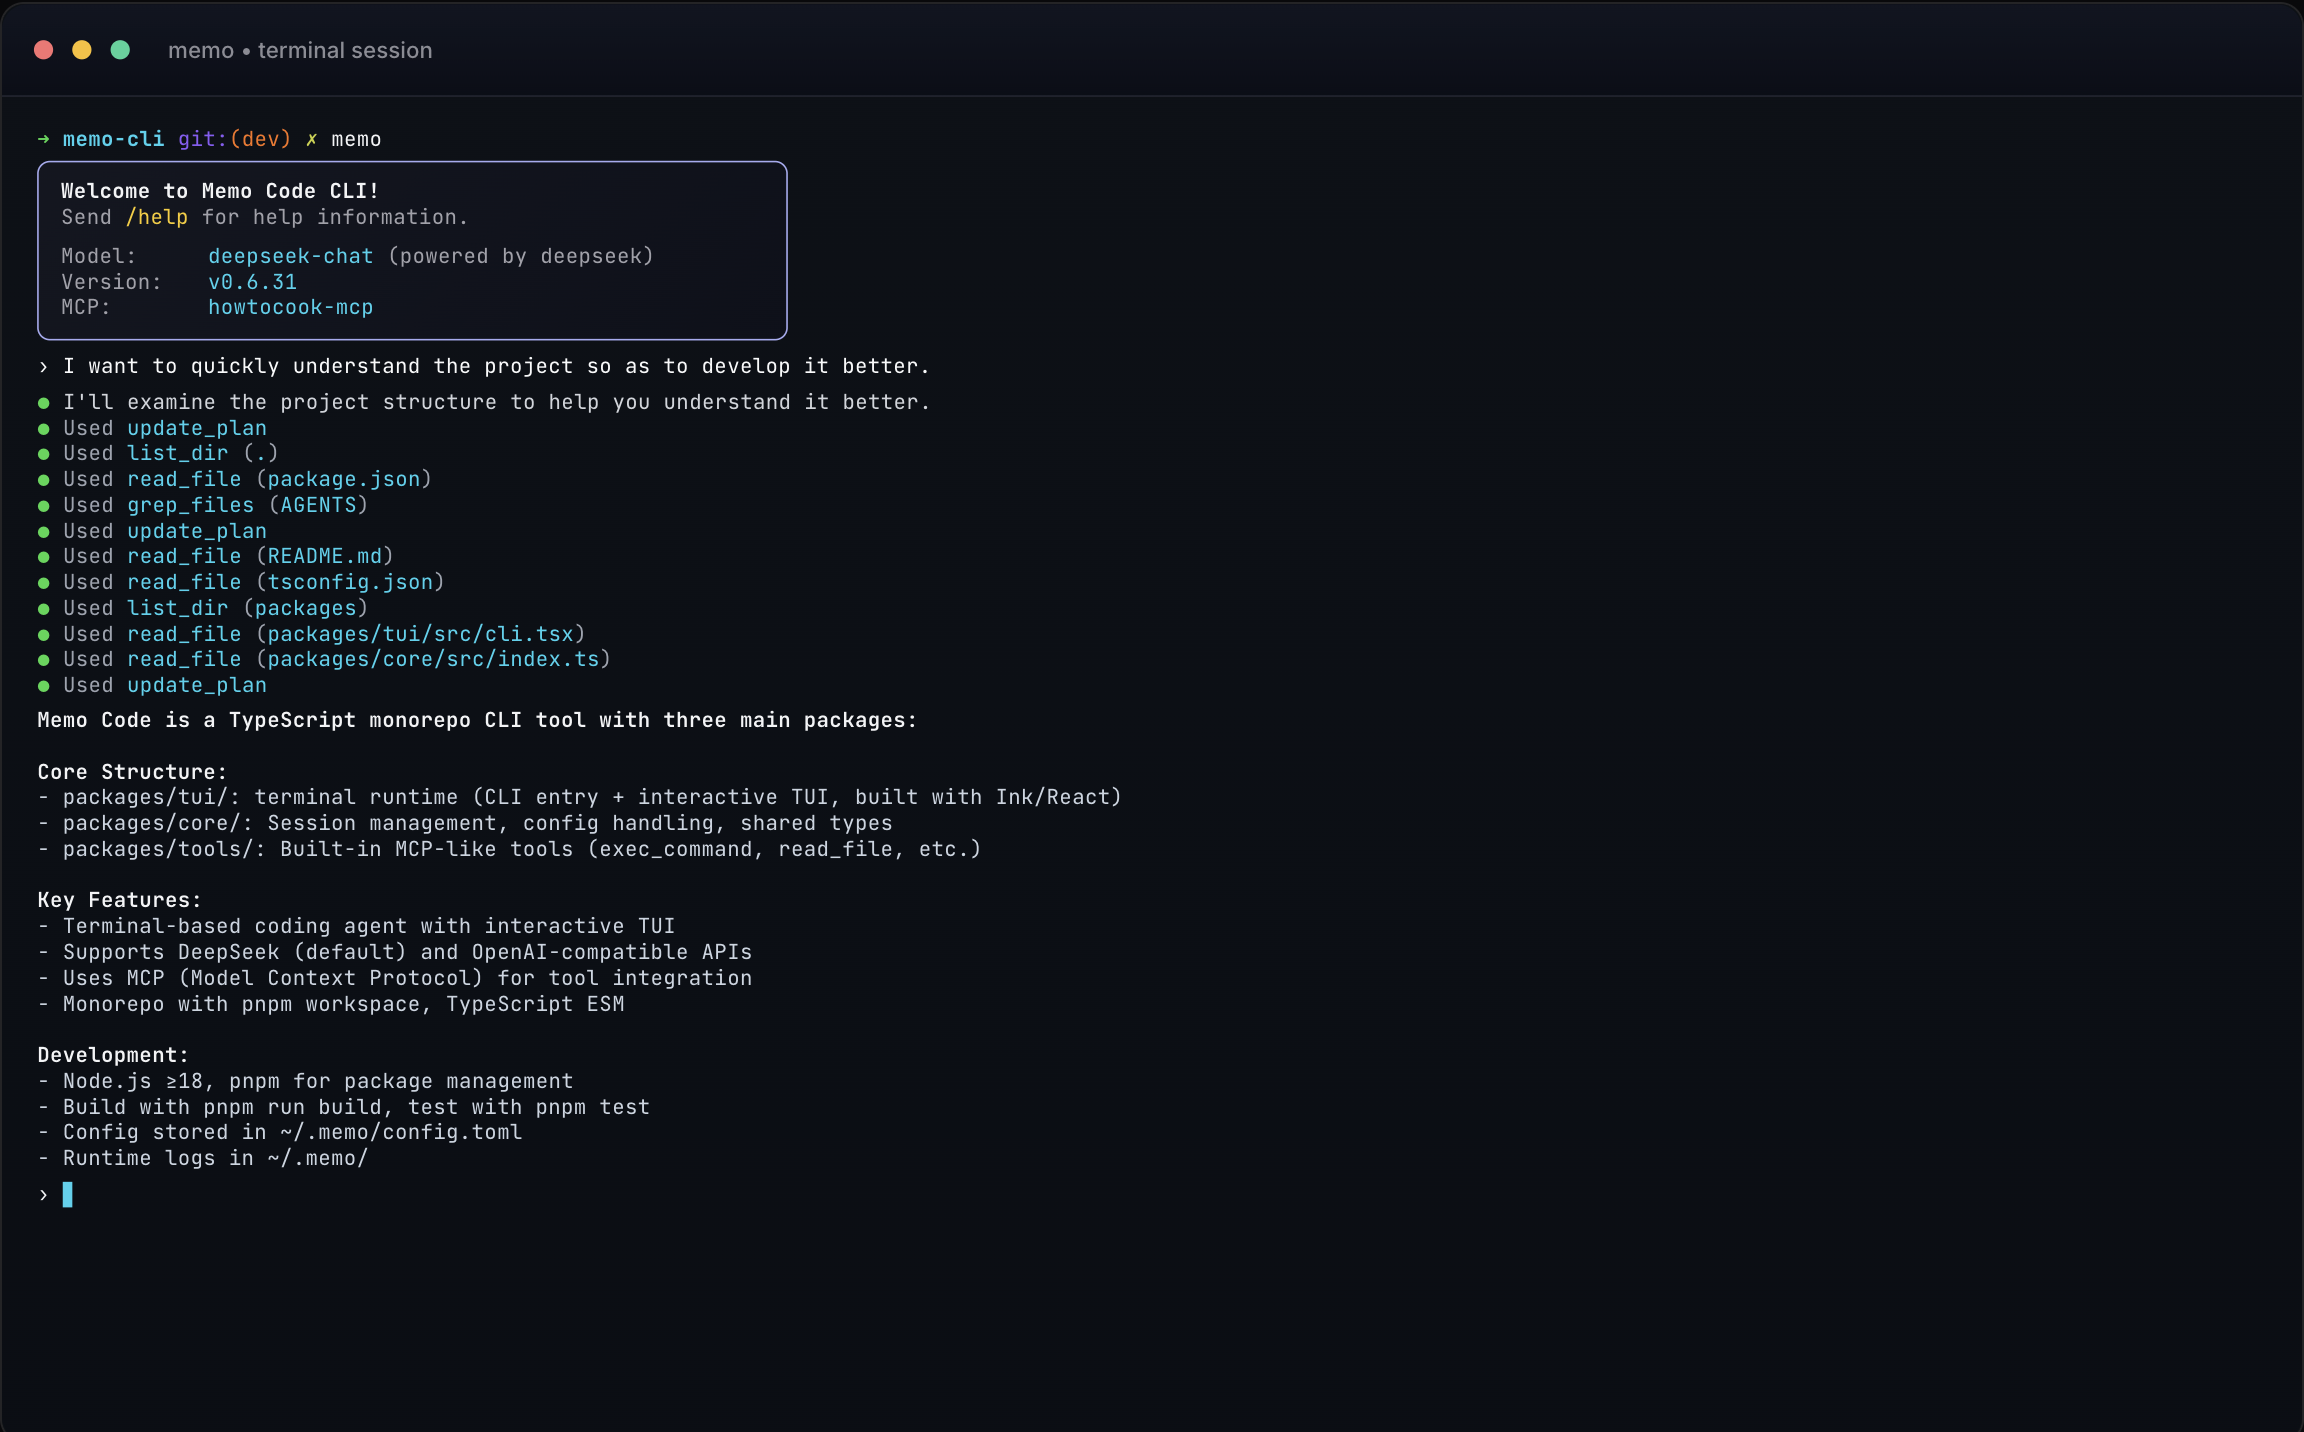Click the yellow minimize circle
The height and width of the screenshot is (1432, 2304).
pos(82,49)
